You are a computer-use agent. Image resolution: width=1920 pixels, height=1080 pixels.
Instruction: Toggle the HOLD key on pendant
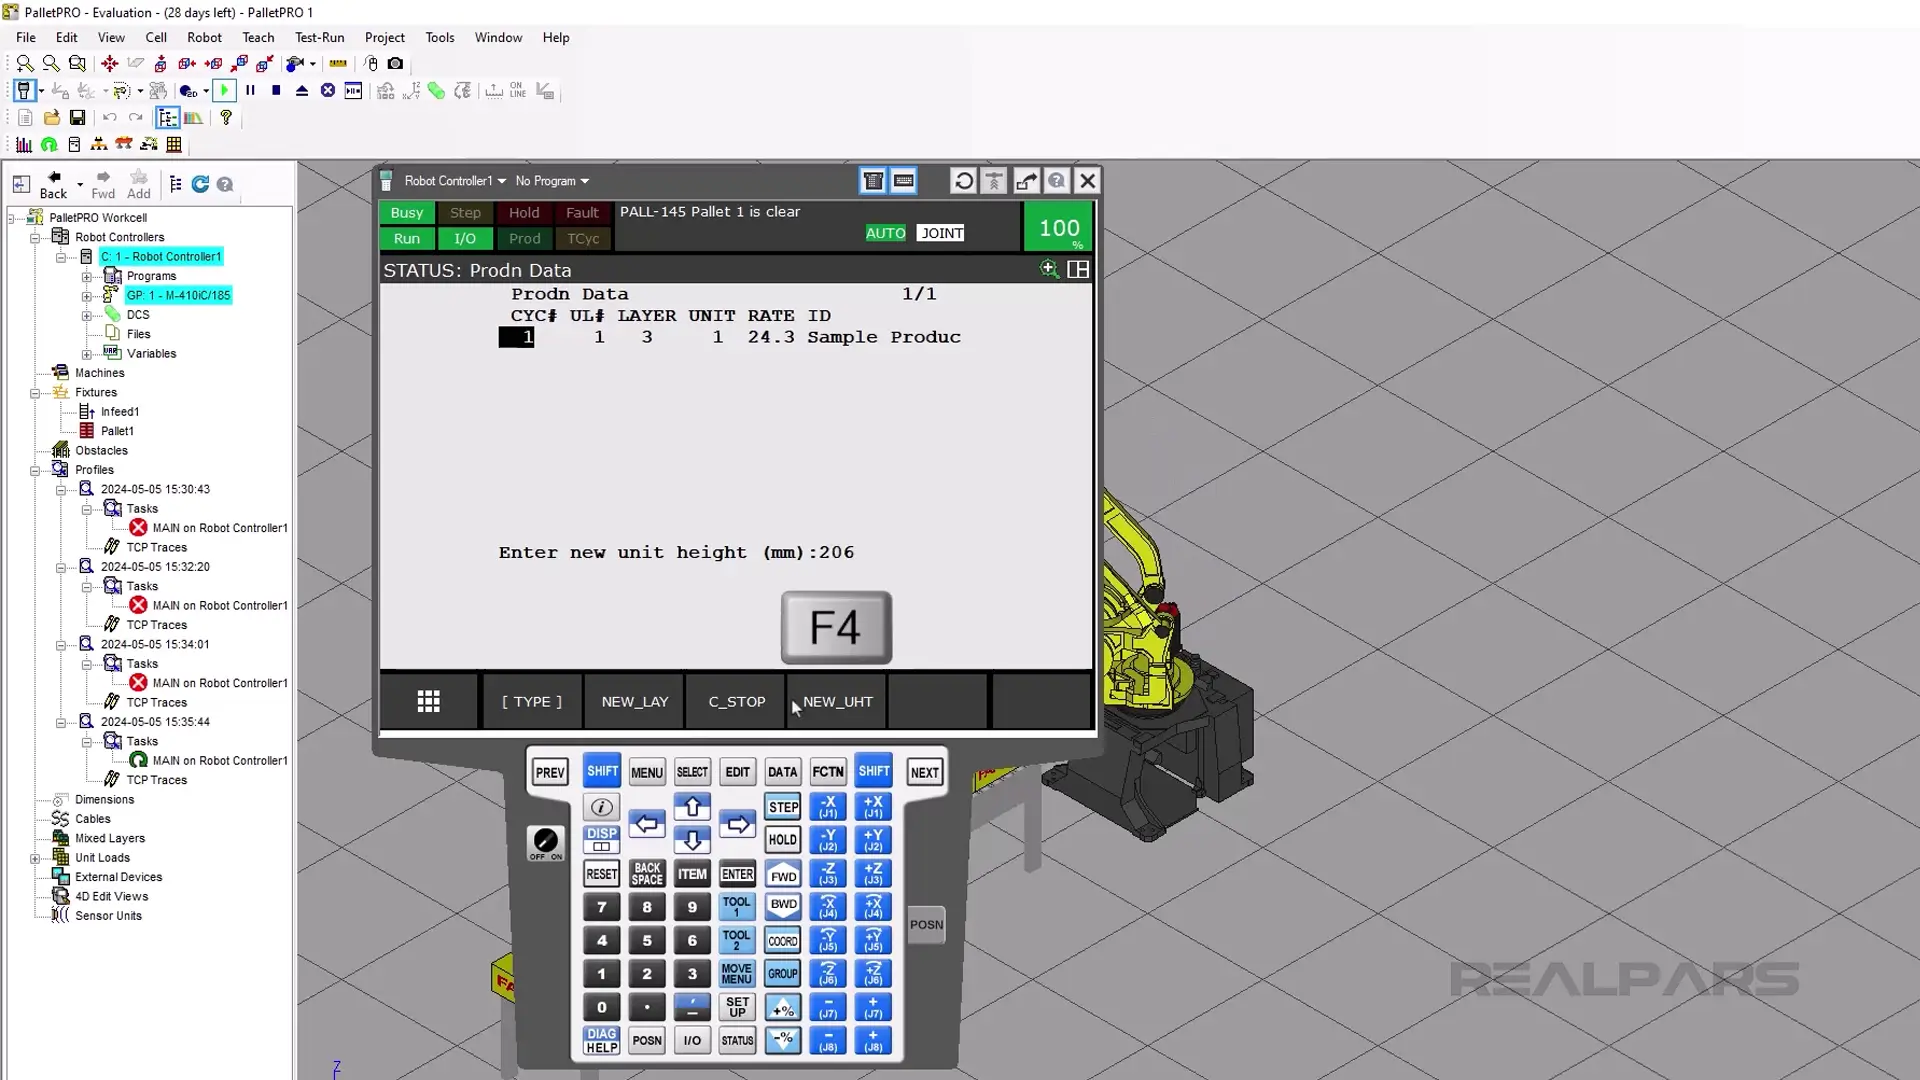pyautogui.click(x=783, y=840)
